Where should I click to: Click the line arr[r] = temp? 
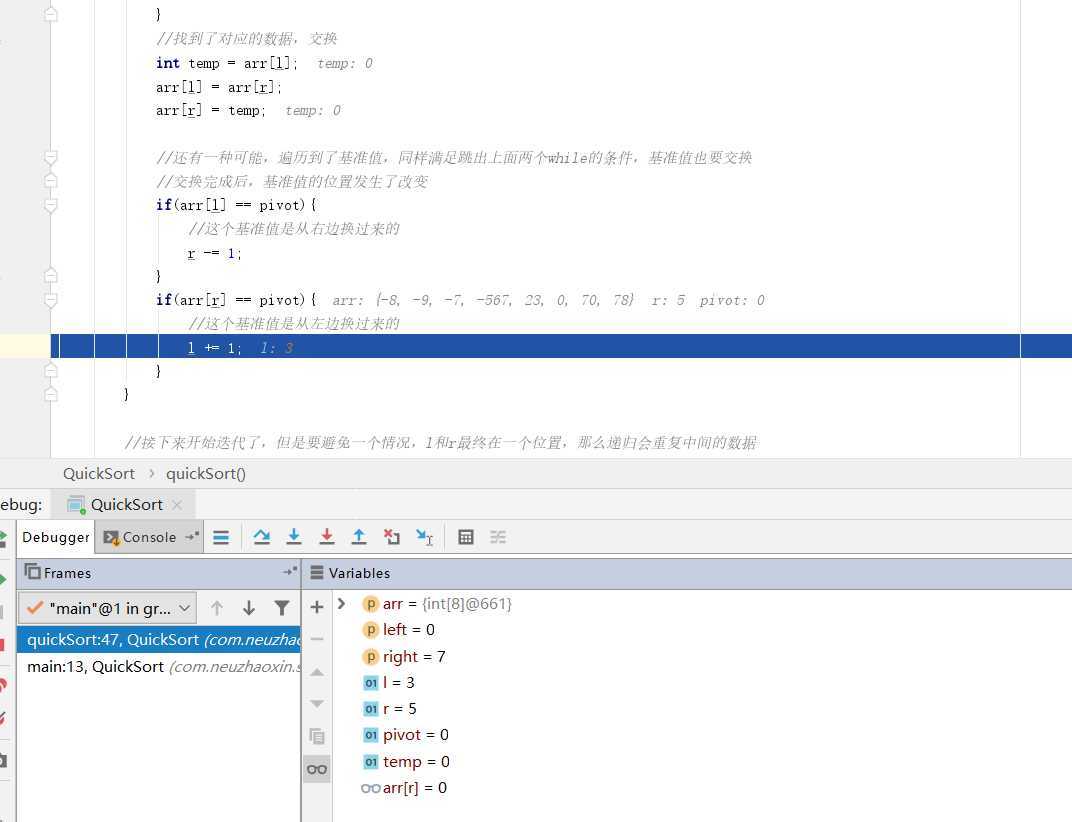coord(211,110)
